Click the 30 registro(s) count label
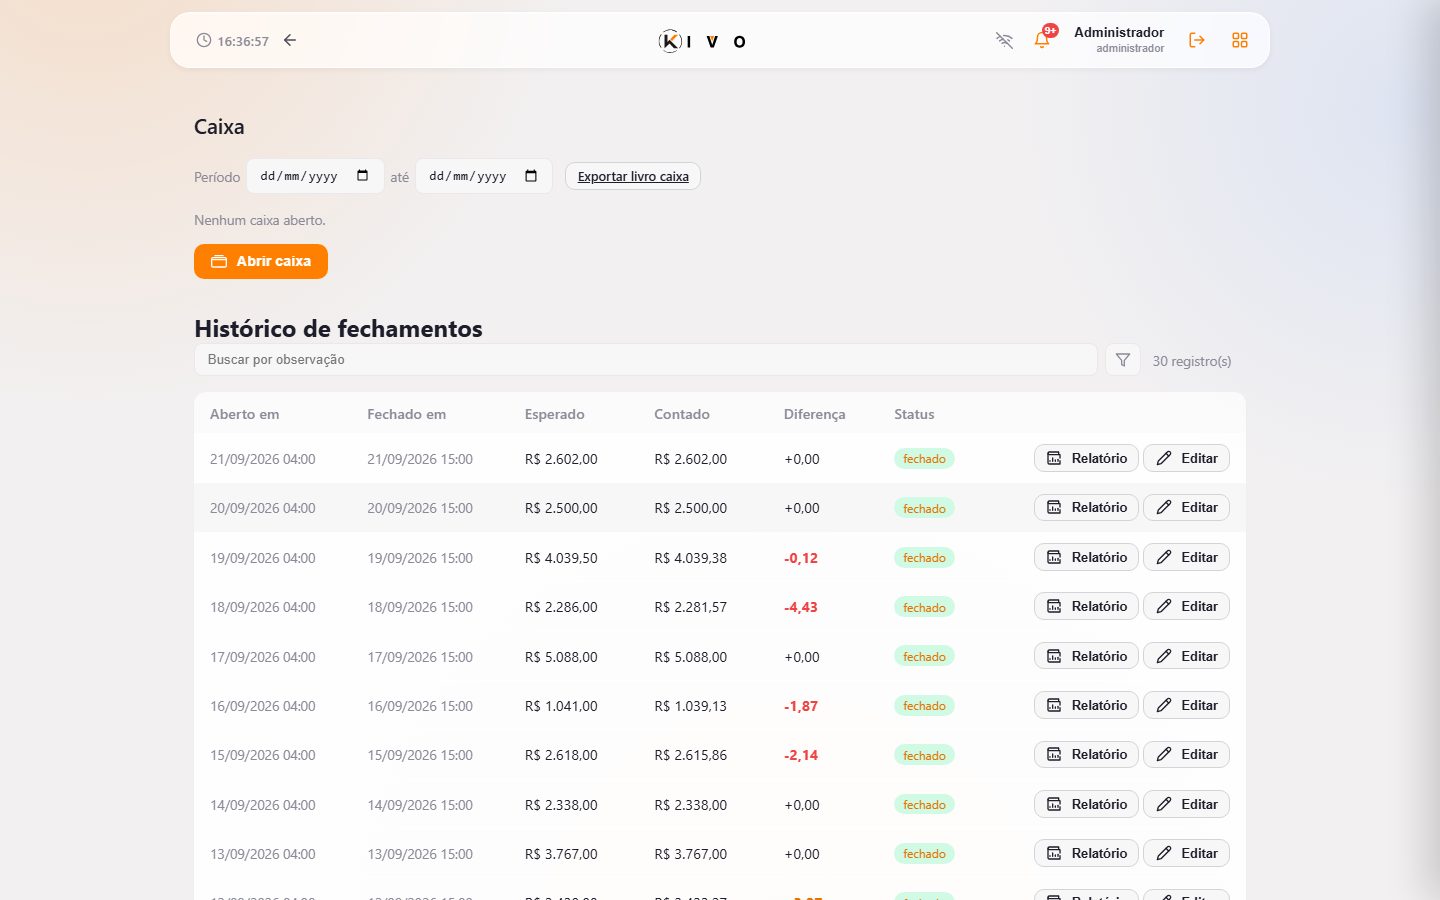Image resolution: width=1440 pixels, height=900 pixels. tap(1192, 361)
